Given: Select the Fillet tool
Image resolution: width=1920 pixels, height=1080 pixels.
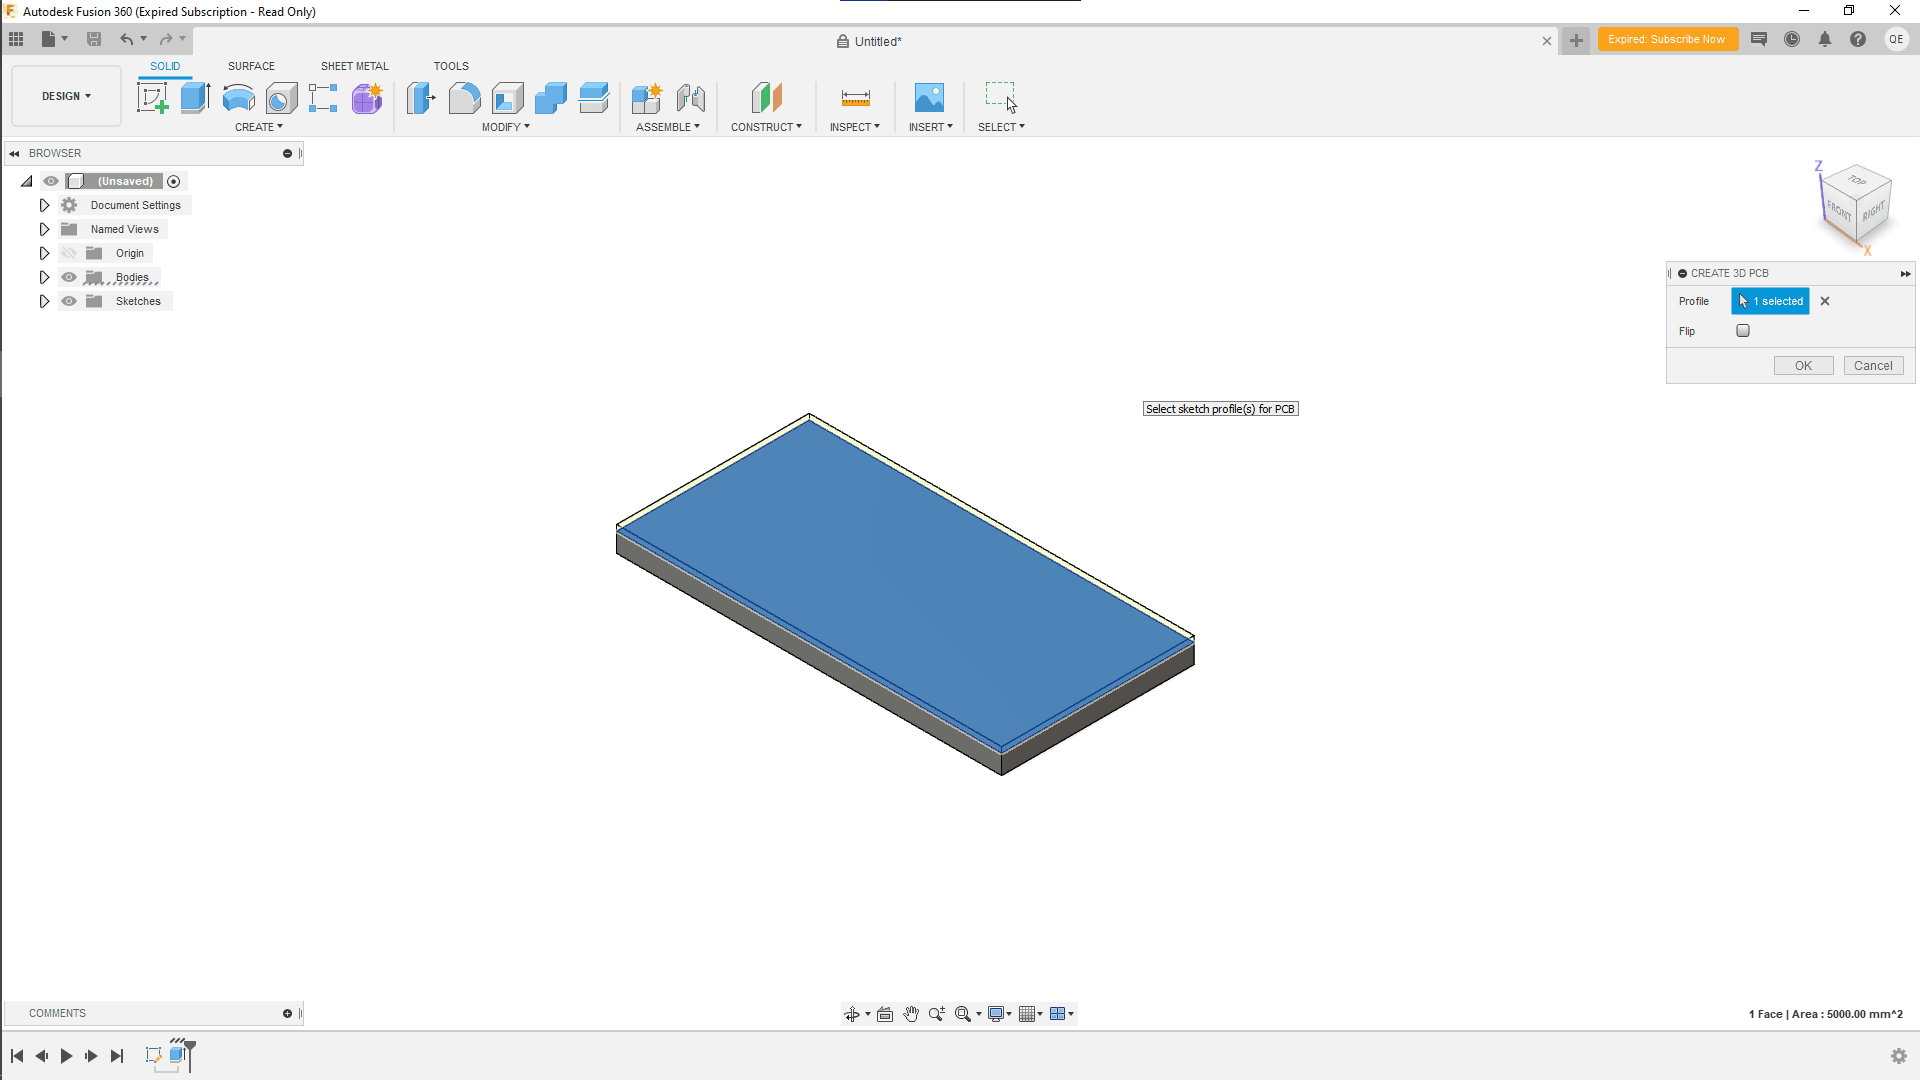Looking at the screenshot, I should point(464,97).
